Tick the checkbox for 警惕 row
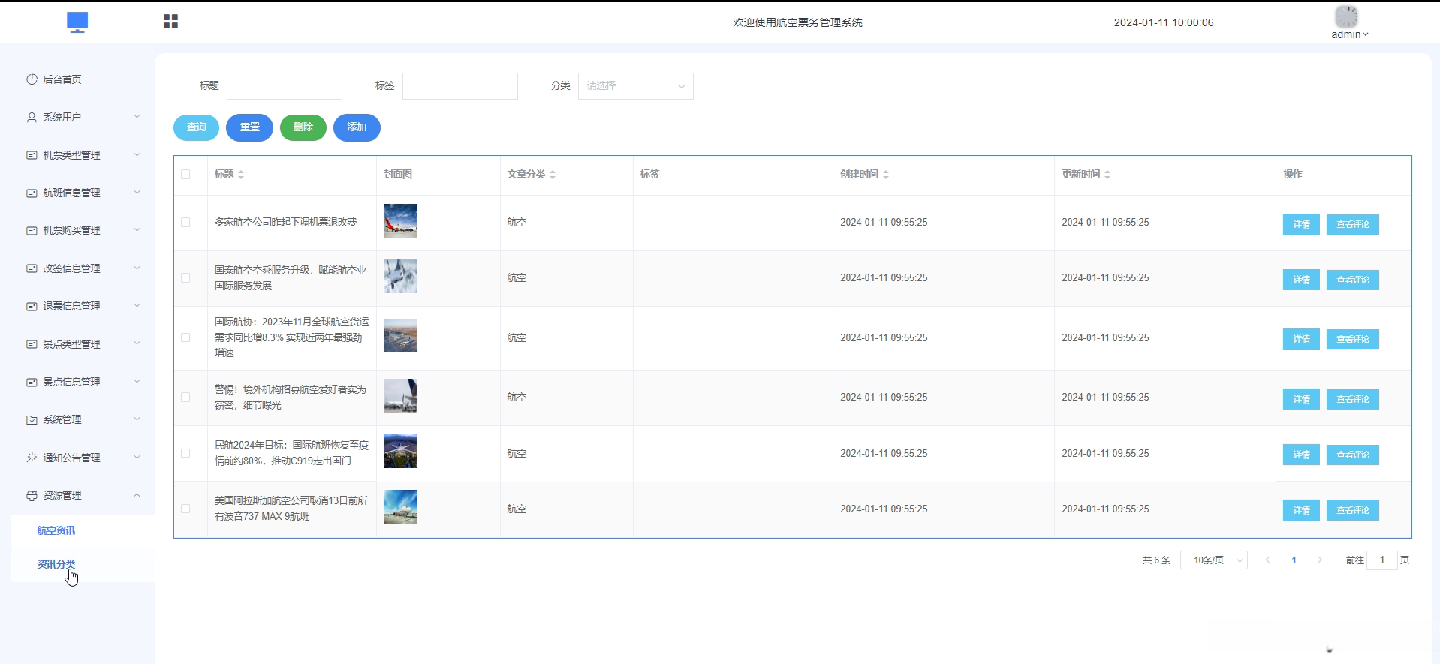 point(185,397)
